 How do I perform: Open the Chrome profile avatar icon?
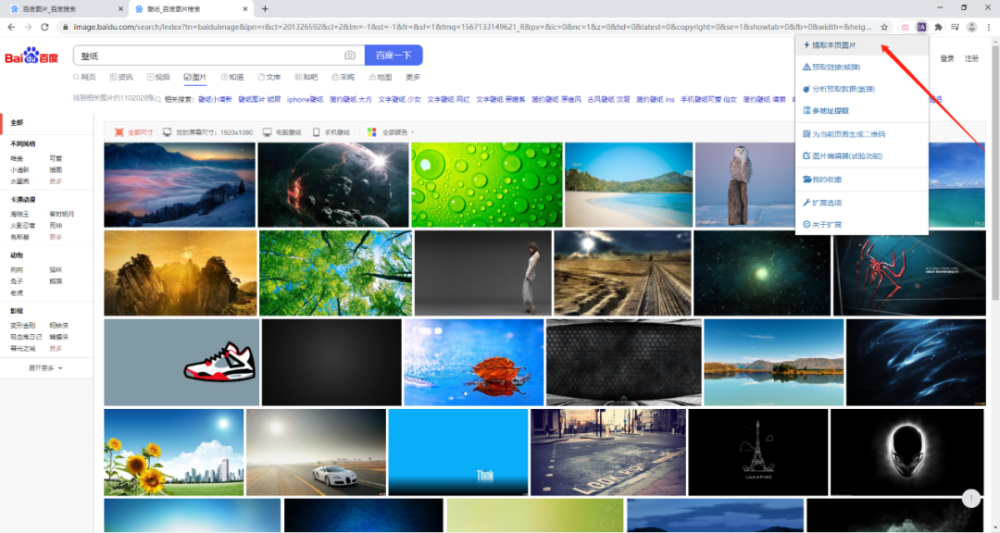click(971, 27)
